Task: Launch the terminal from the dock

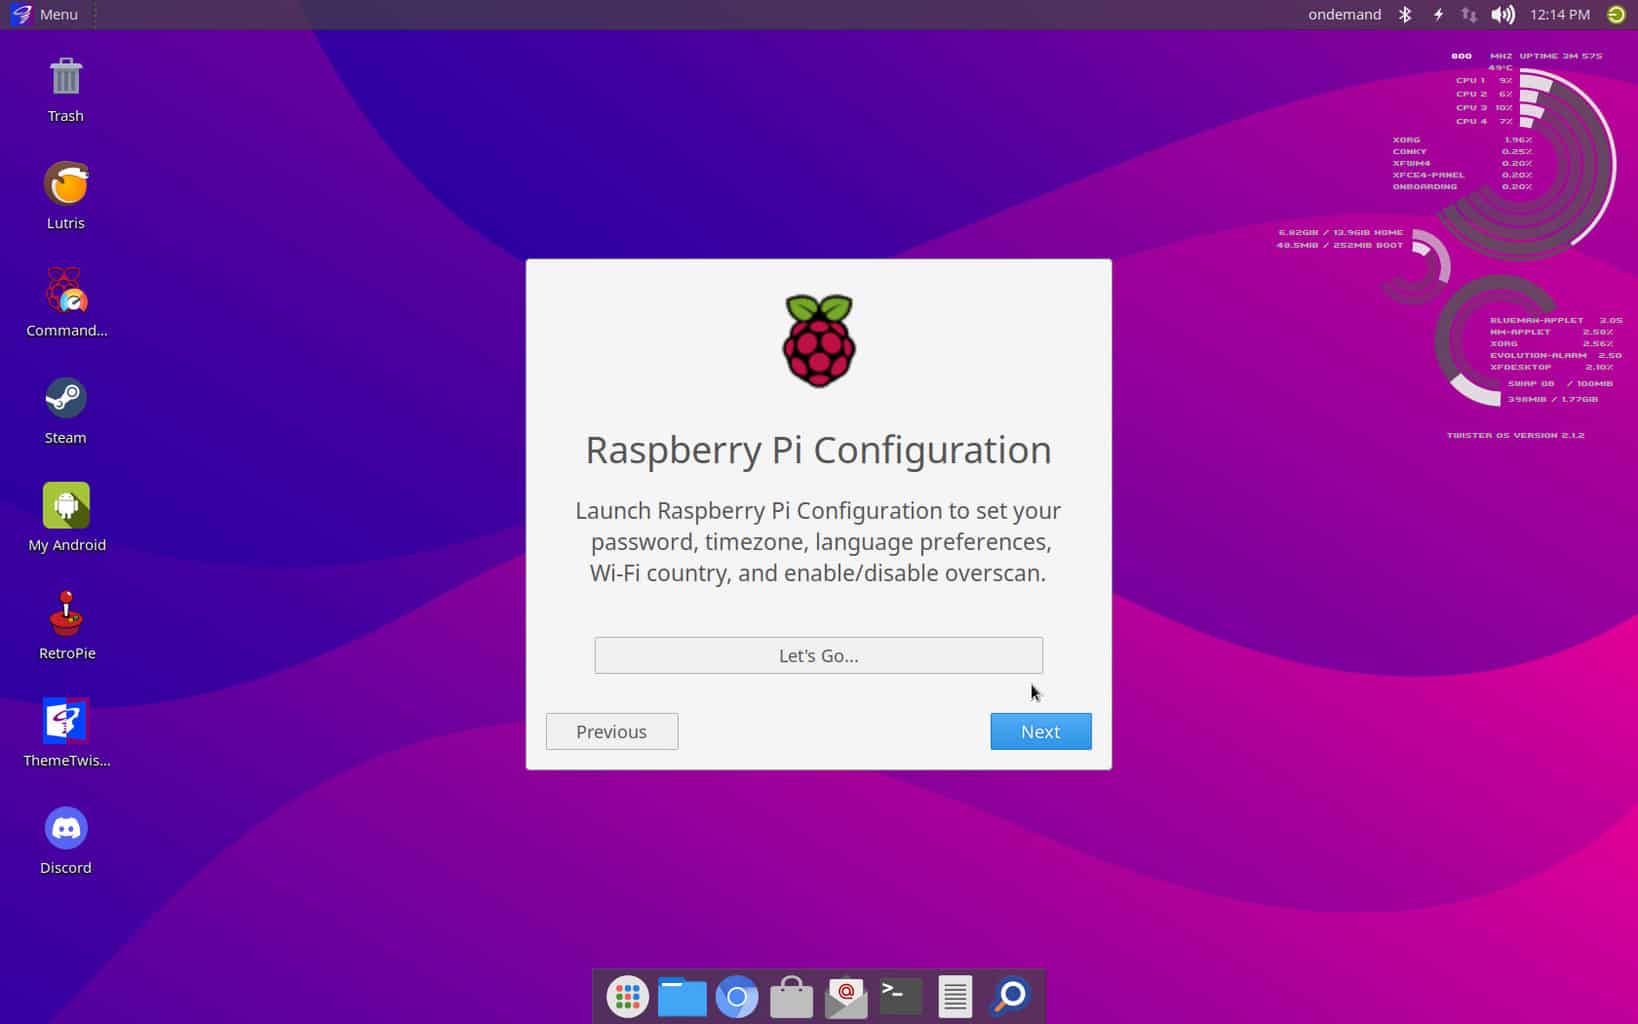Action: (x=900, y=995)
